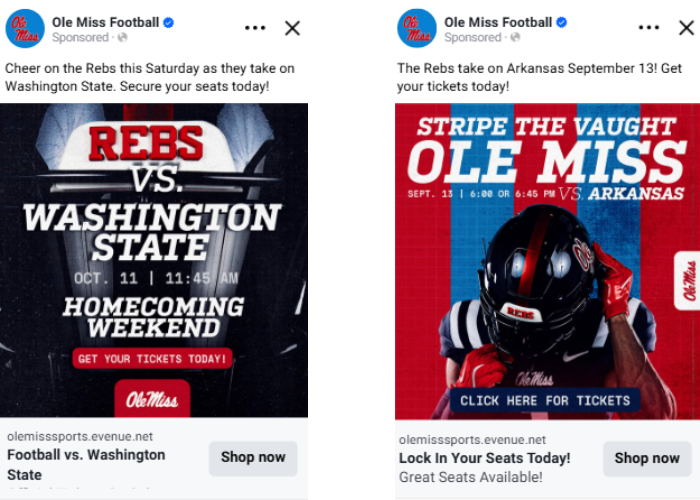
Task: Click Ole Miss profile logo on left ad
Action: (25, 28)
